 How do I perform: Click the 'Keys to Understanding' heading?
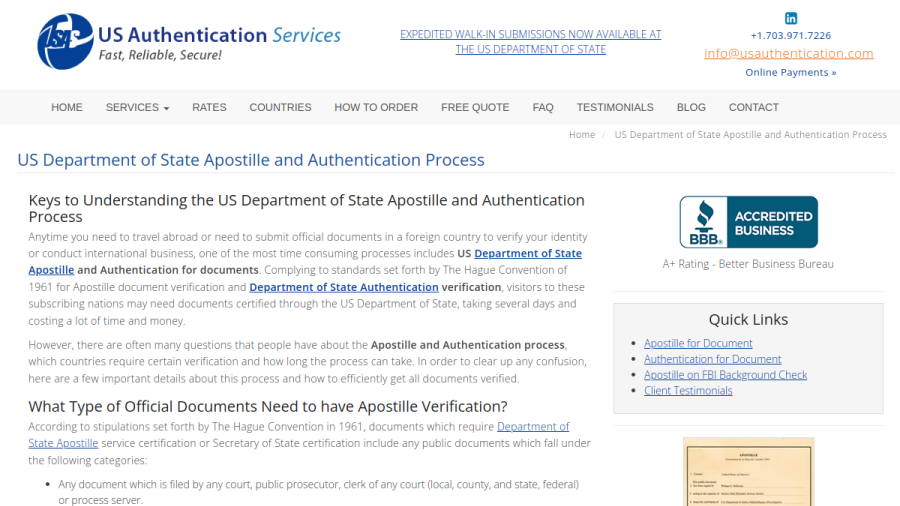(x=307, y=208)
